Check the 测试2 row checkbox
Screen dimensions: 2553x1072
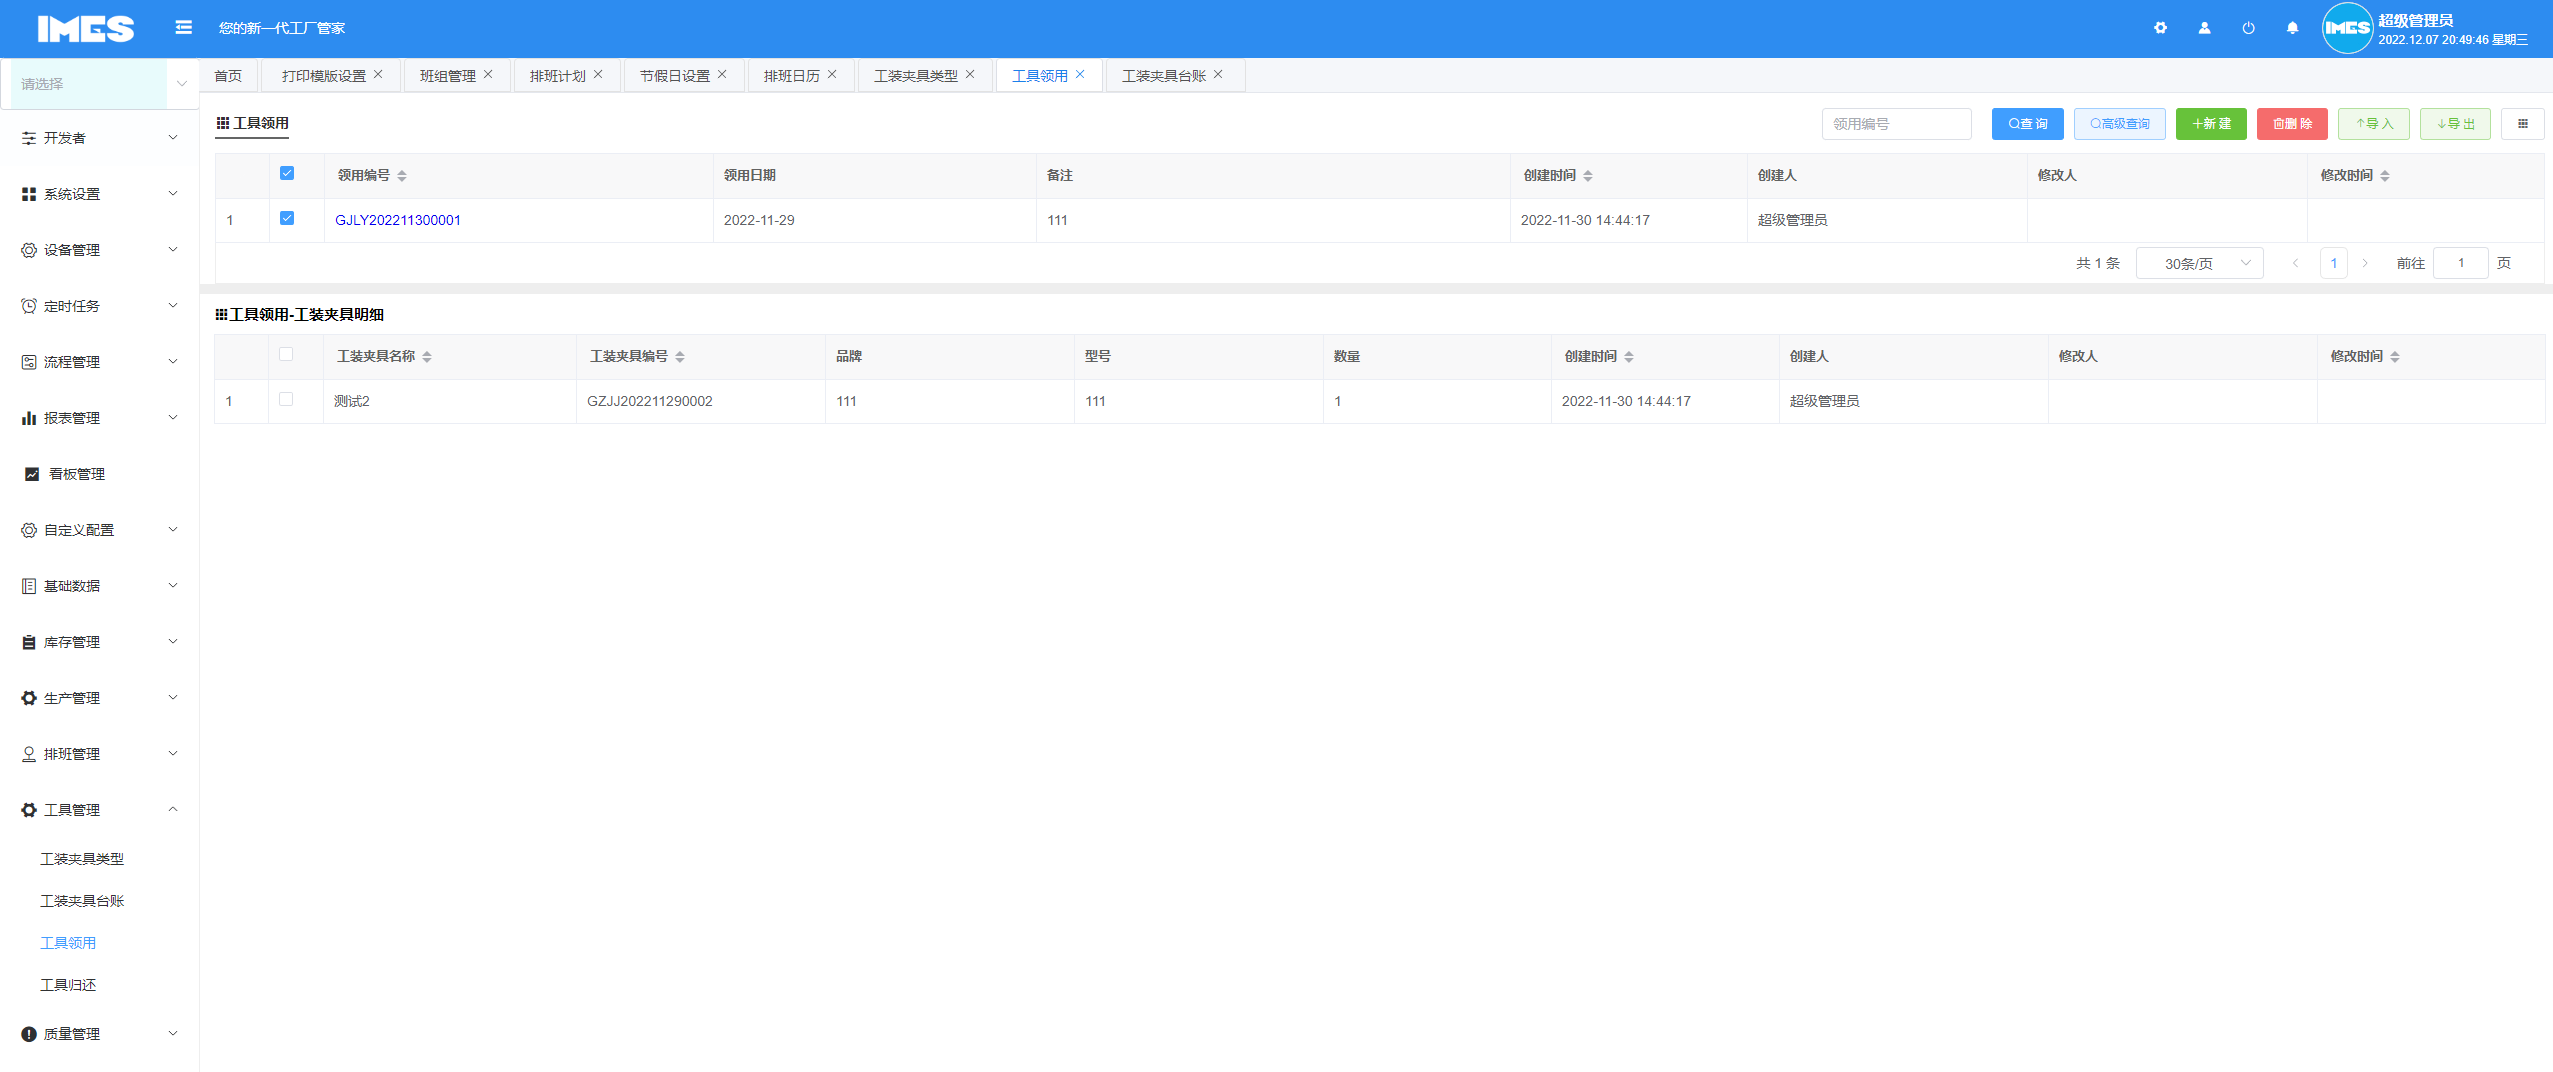pos(286,399)
